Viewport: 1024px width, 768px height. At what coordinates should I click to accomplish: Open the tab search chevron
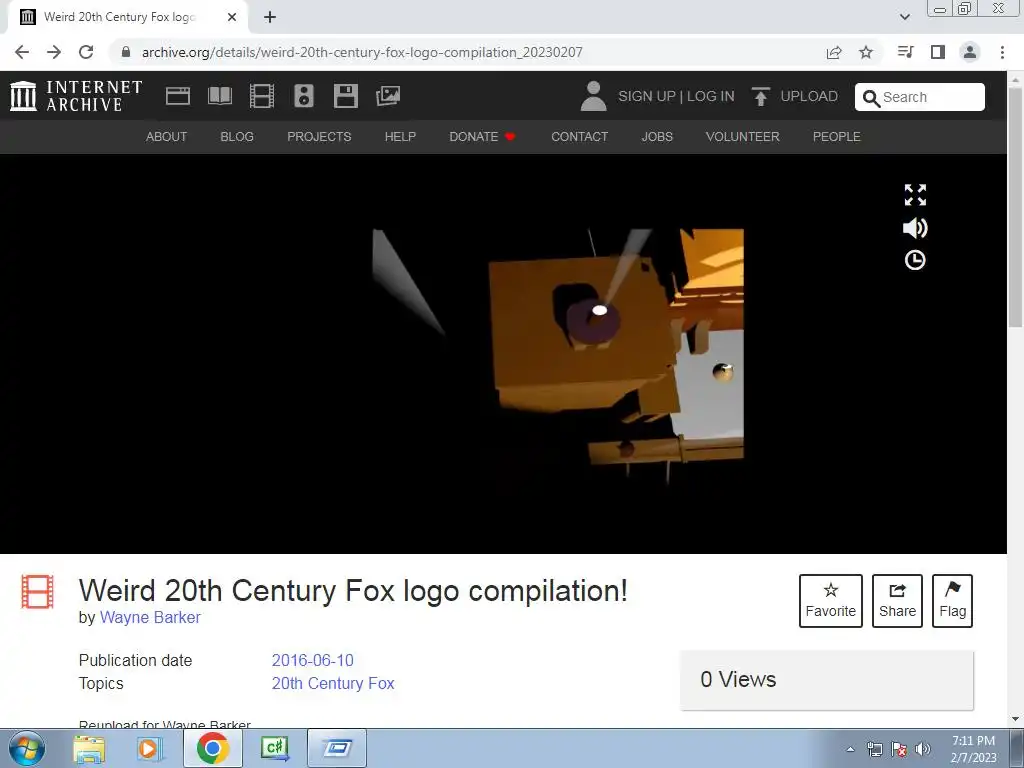tap(905, 17)
